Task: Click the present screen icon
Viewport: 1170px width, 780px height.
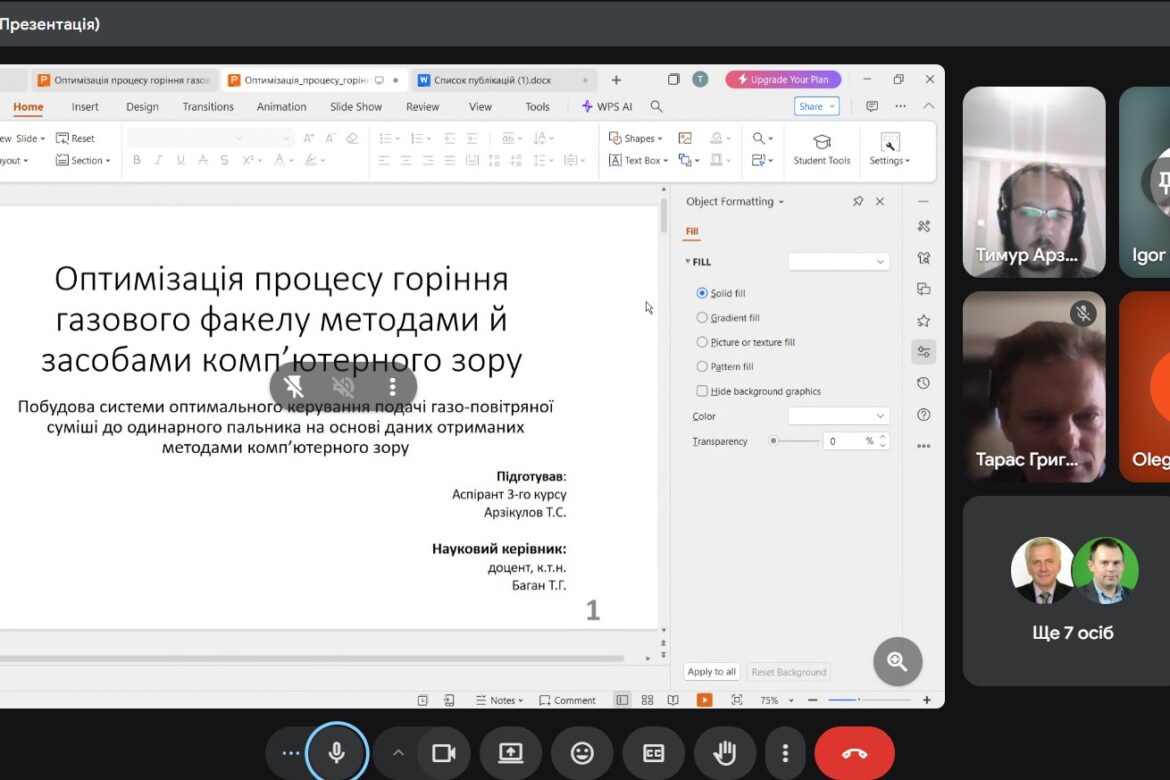Action: pyautogui.click(x=510, y=753)
